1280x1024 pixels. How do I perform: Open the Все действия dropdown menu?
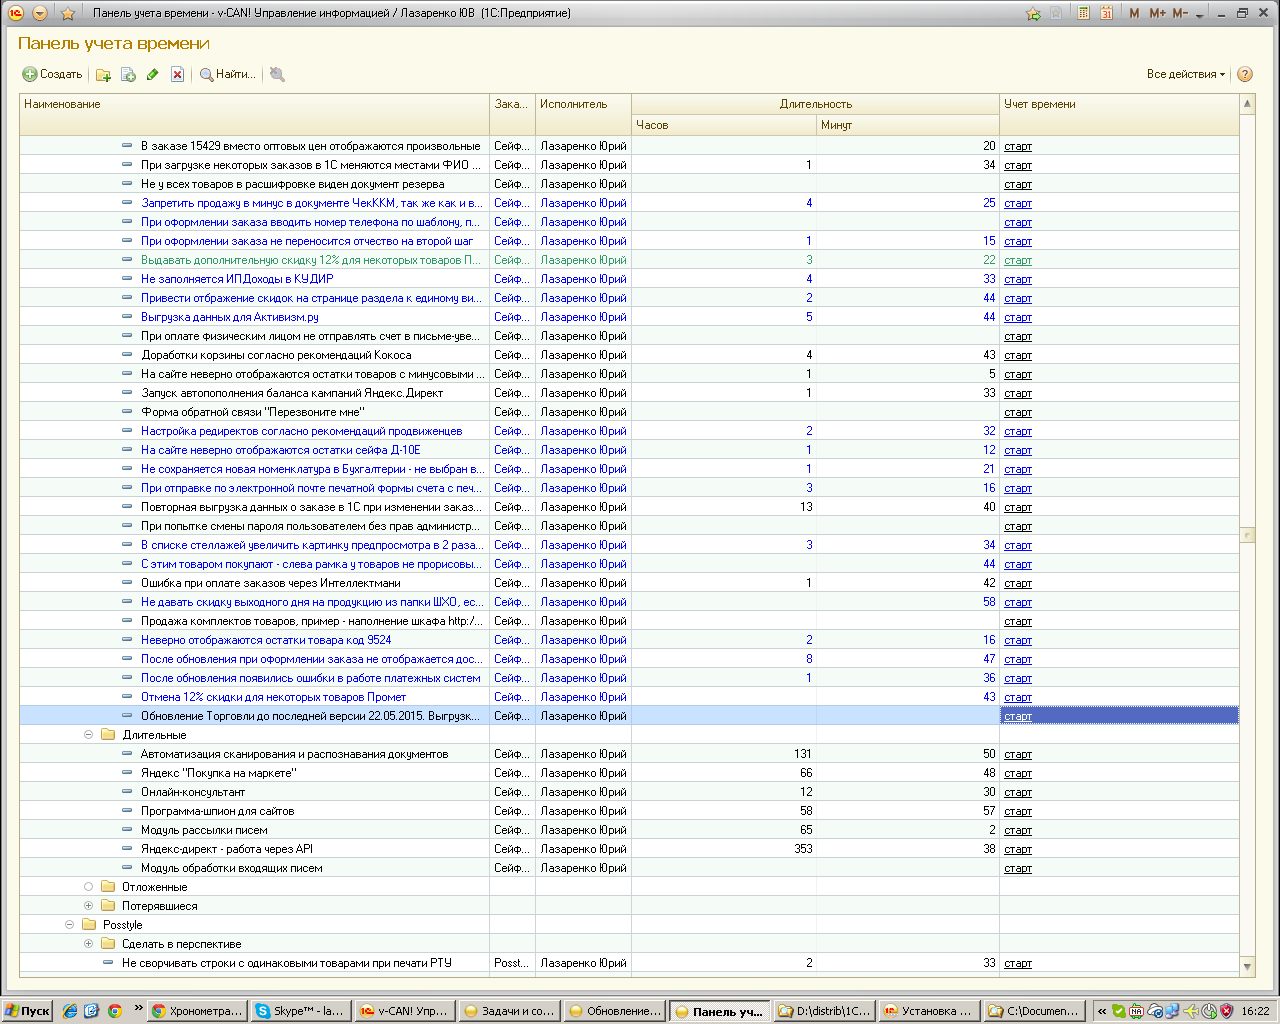(1186, 74)
